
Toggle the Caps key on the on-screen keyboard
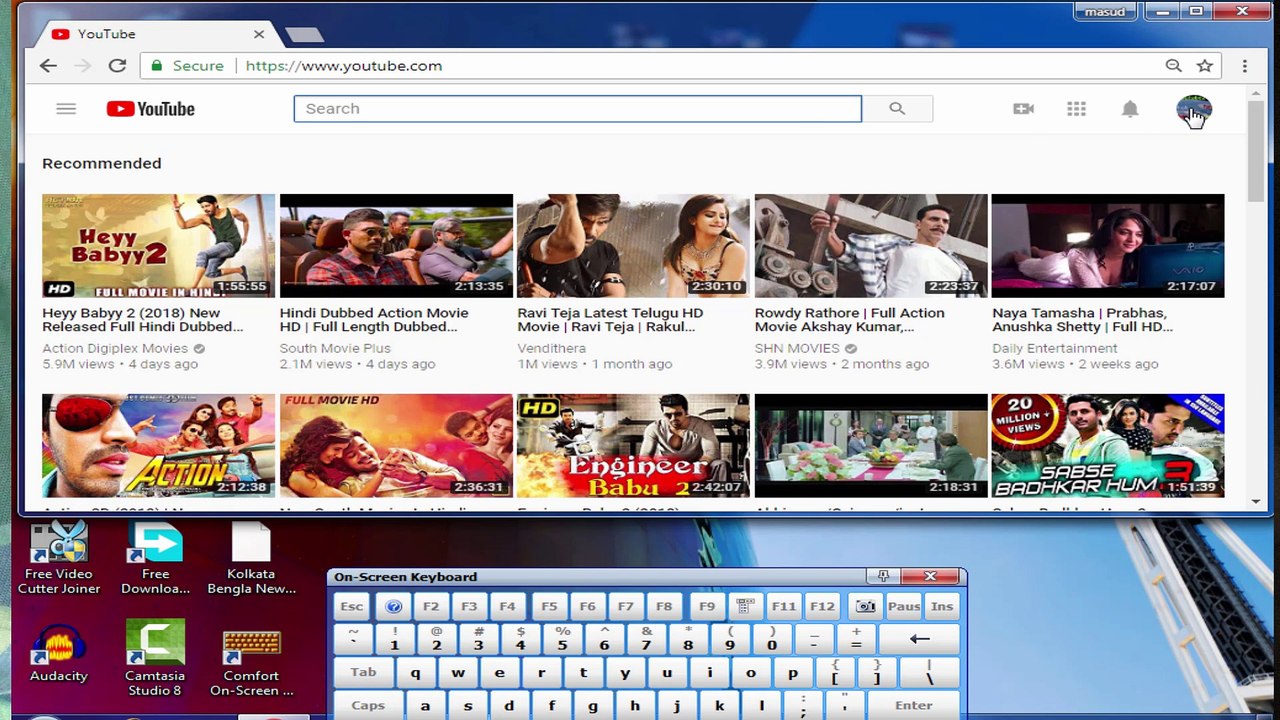coord(367,705)
